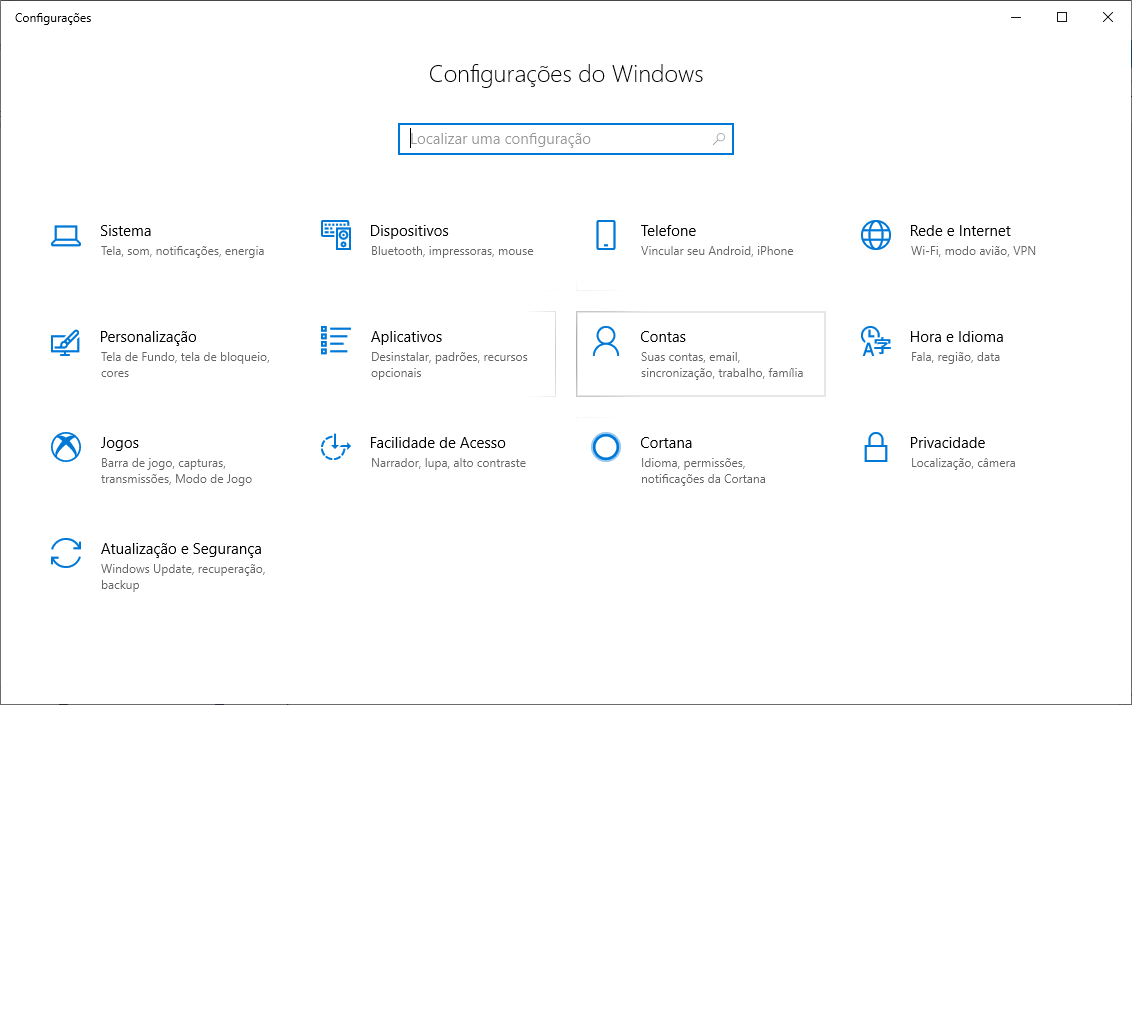Click inside the Localizar uma configuração field
Viewport: 1132px width, 1032px height.
click(x=555, y=139)
